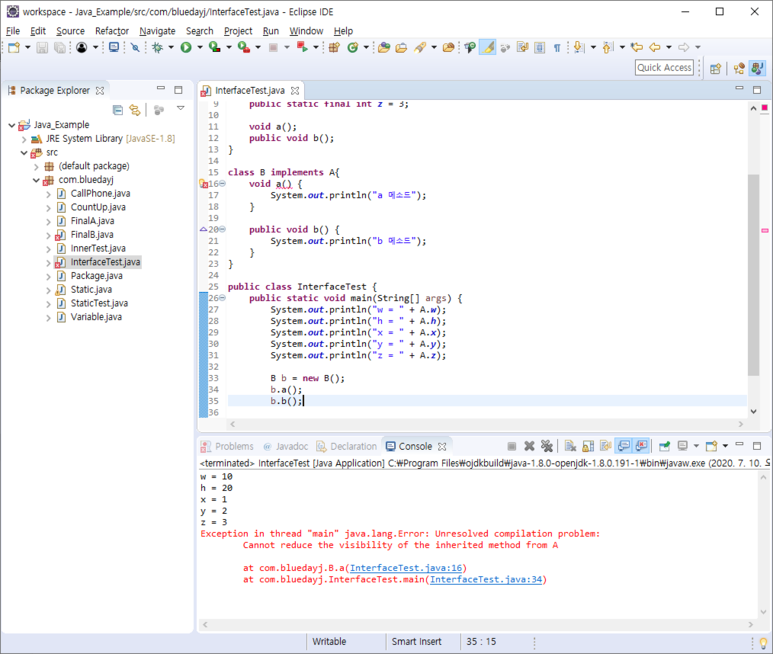Open Package Explorer View Menu triangle
Screen dimensions: 773x654
coord(180,108)
